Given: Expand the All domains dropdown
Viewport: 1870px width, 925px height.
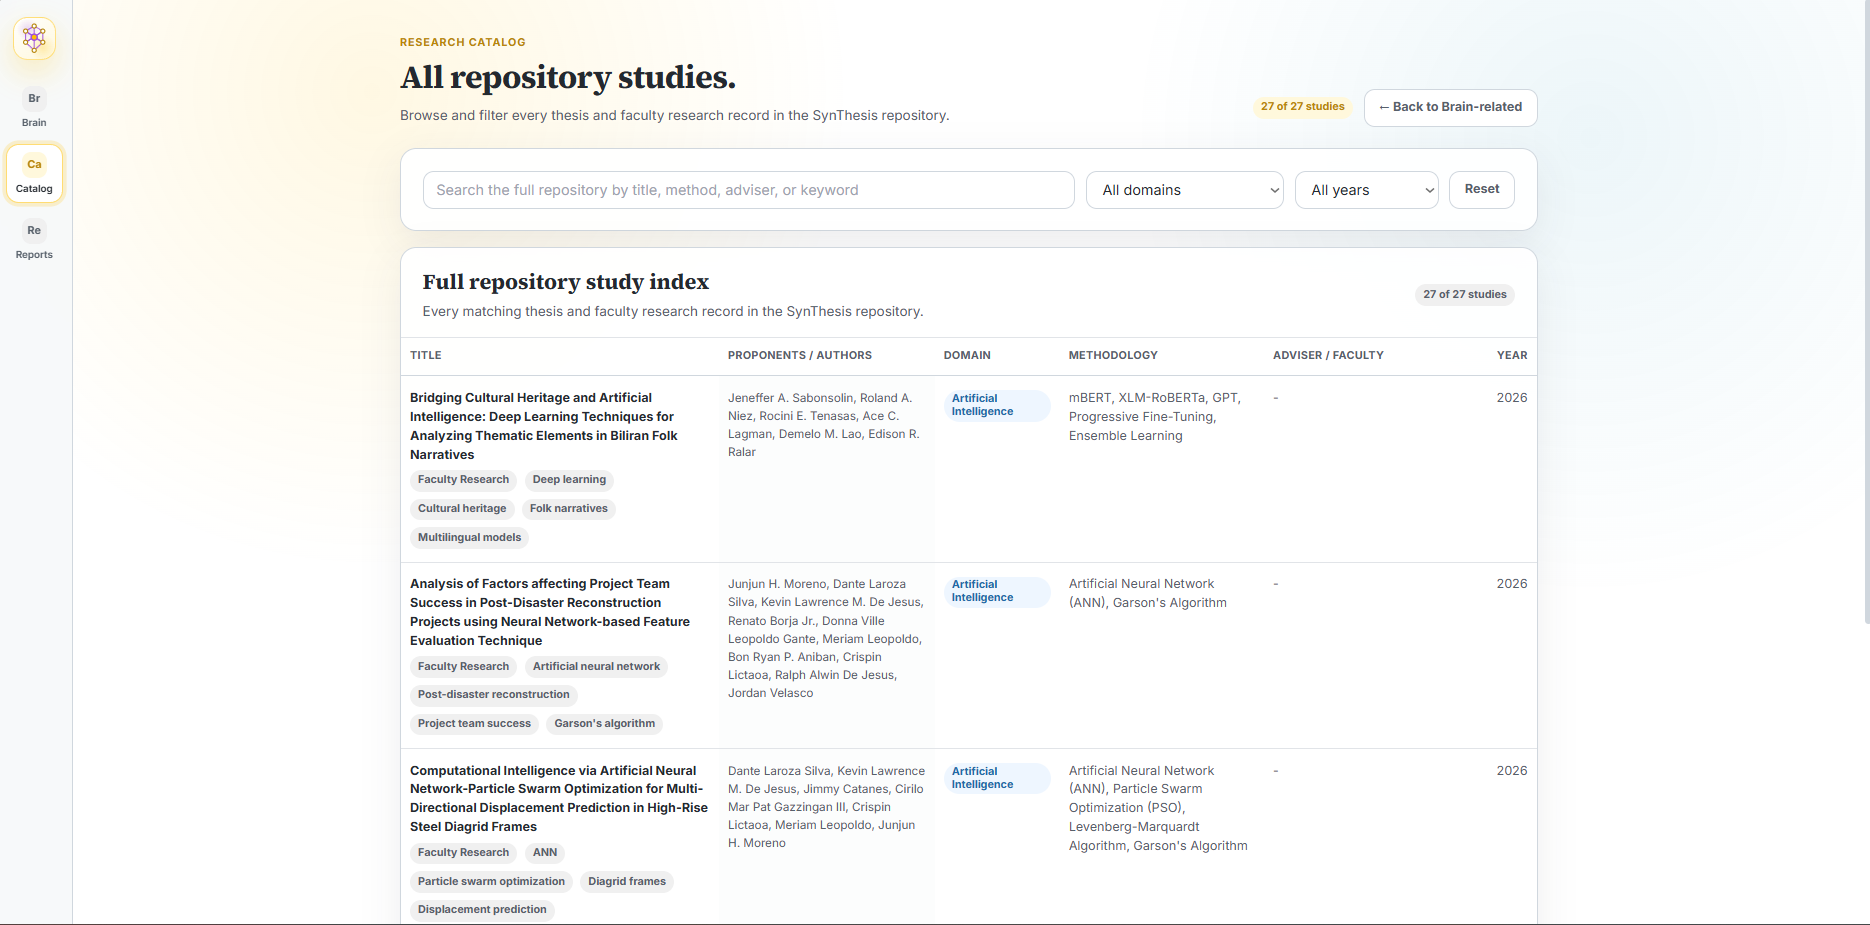Looking at the screenshot, I should point(1185,190).
